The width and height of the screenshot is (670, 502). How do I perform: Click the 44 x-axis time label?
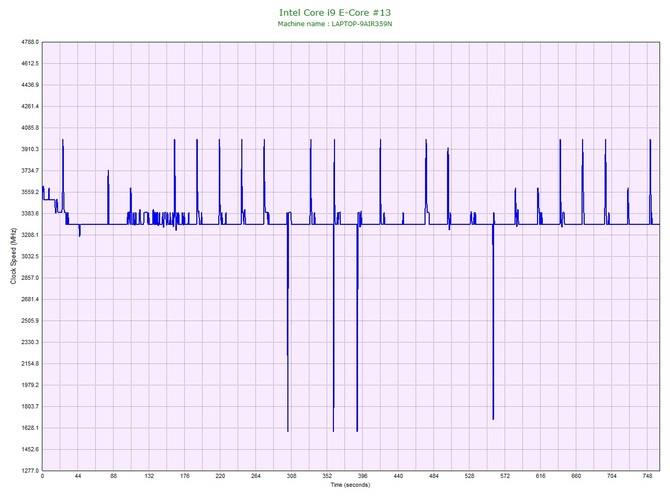point(78,476)
